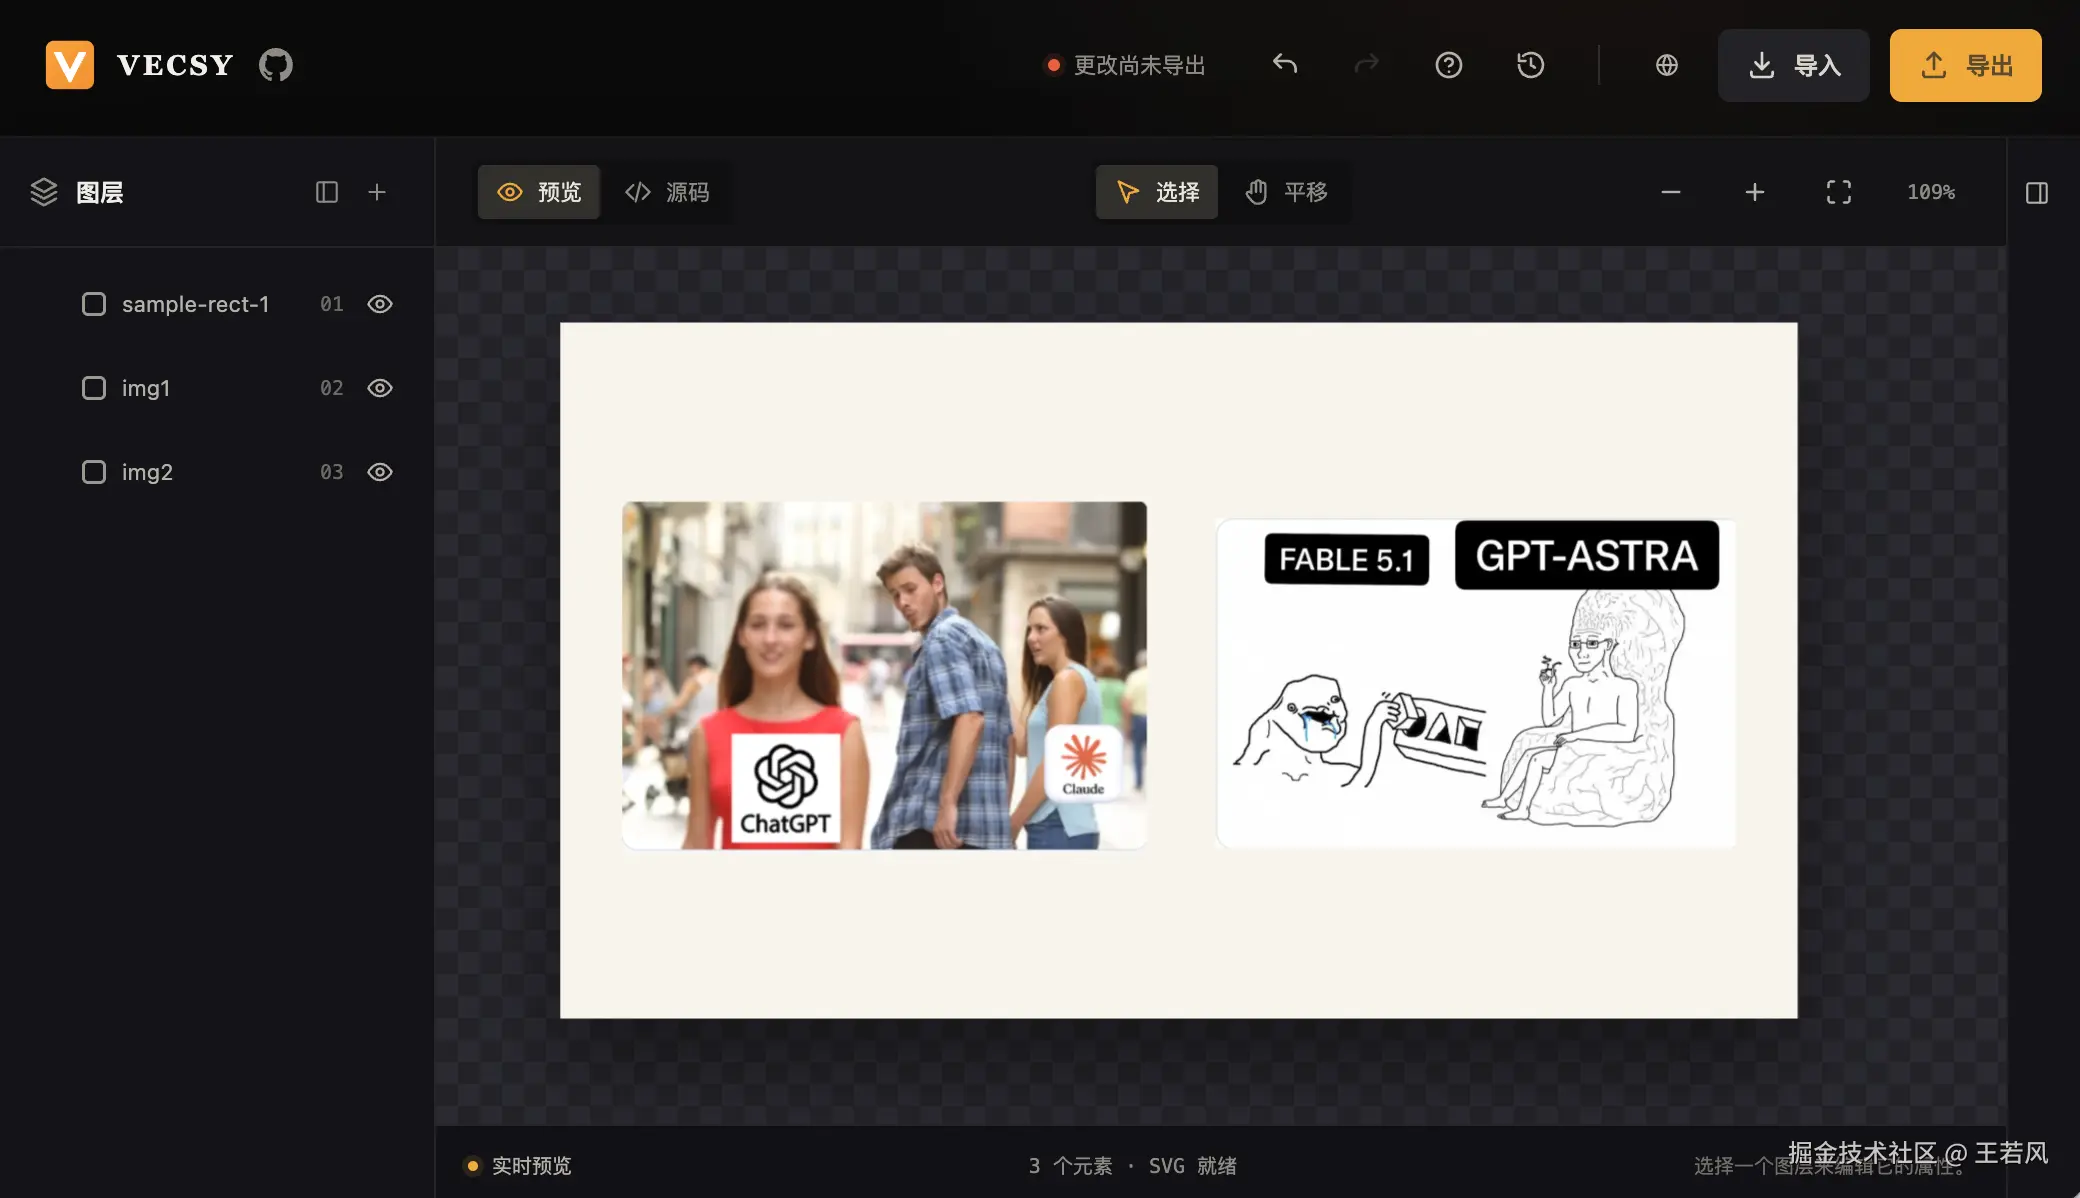
Task: Expand the right properties panel
Action: 2037,192
